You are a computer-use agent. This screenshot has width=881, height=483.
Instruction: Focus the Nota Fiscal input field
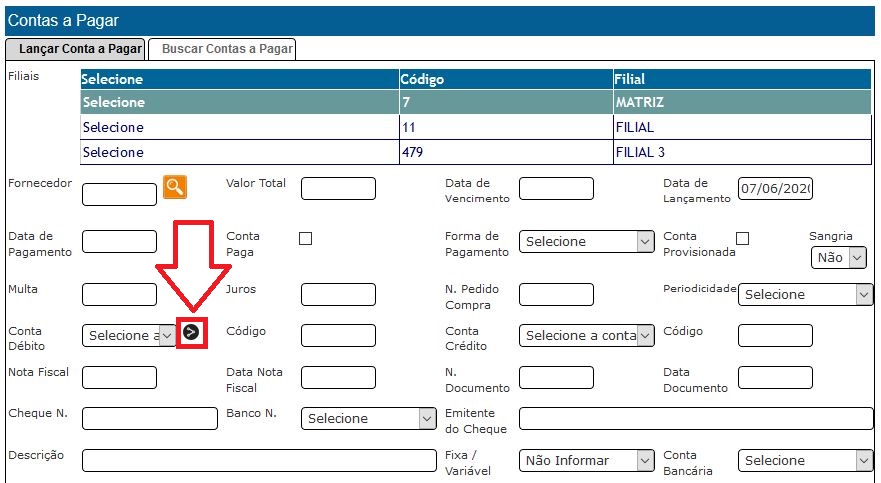pos(120,377)
